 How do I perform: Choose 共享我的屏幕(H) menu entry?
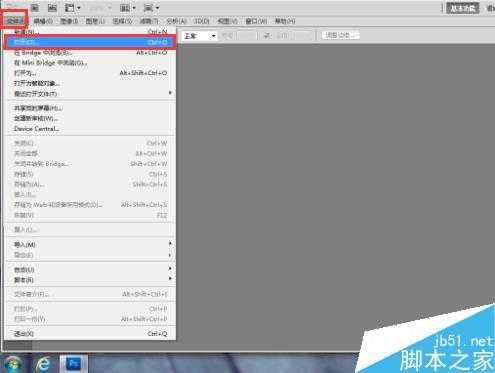coord(90,108)
